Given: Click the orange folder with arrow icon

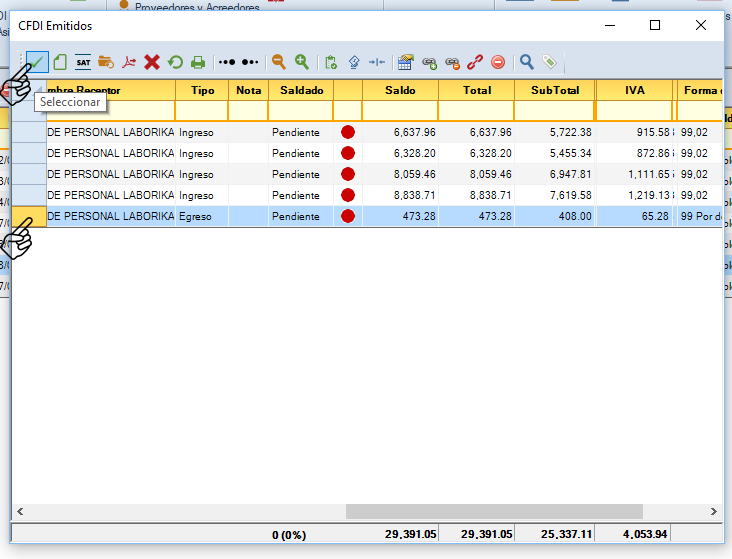Looking at the screenshot, I should click(106, 62).
